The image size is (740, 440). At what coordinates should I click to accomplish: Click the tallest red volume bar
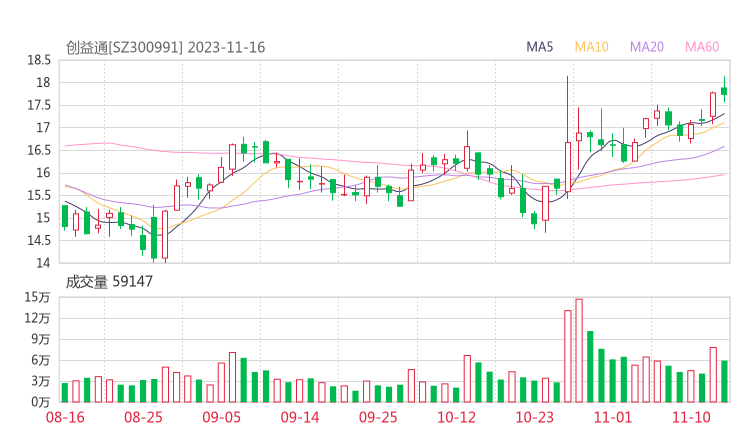pos(578,350)
